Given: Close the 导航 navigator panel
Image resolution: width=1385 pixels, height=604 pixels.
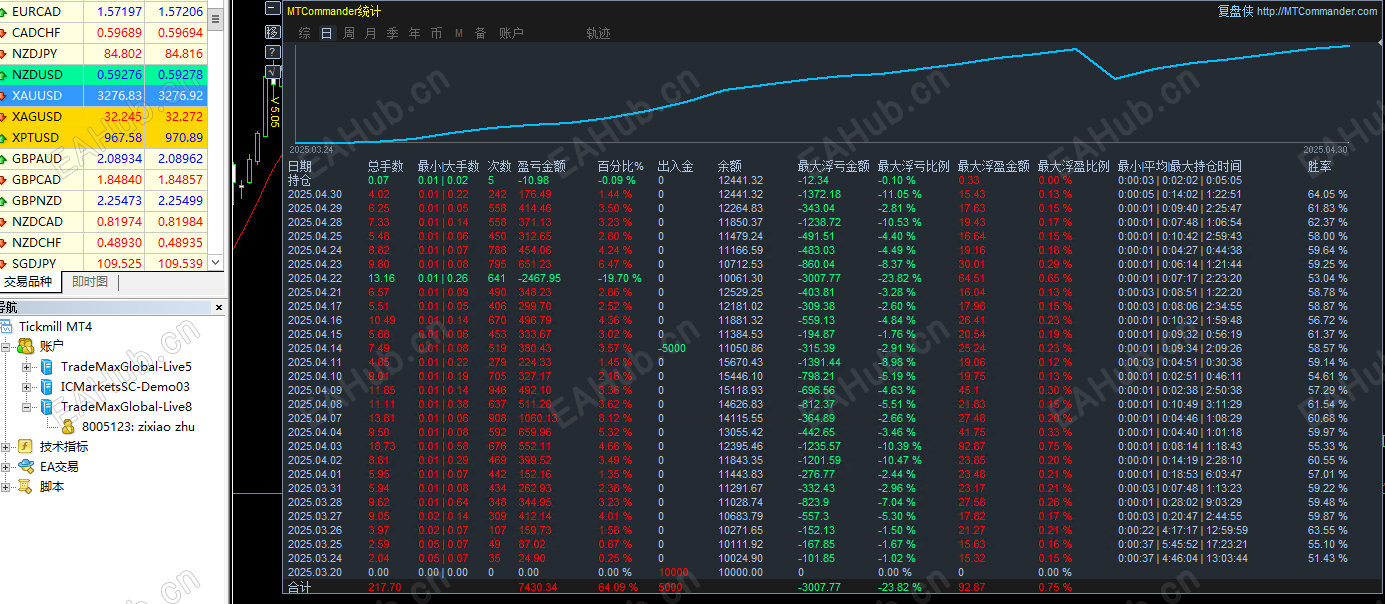Looking at the screenshot, I should (219, 307).
